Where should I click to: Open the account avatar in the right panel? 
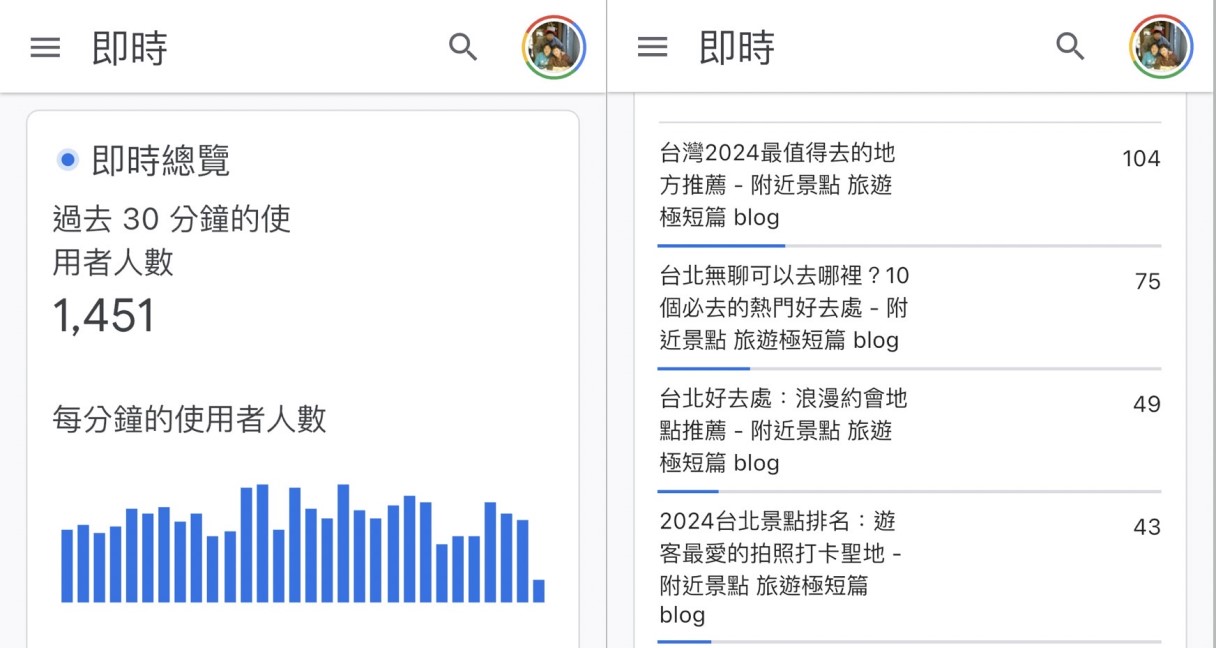(1161, 47)
